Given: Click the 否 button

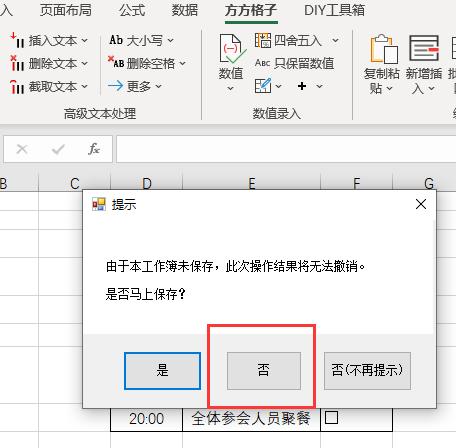Looking at the screenshot, I should click(264, 371).
